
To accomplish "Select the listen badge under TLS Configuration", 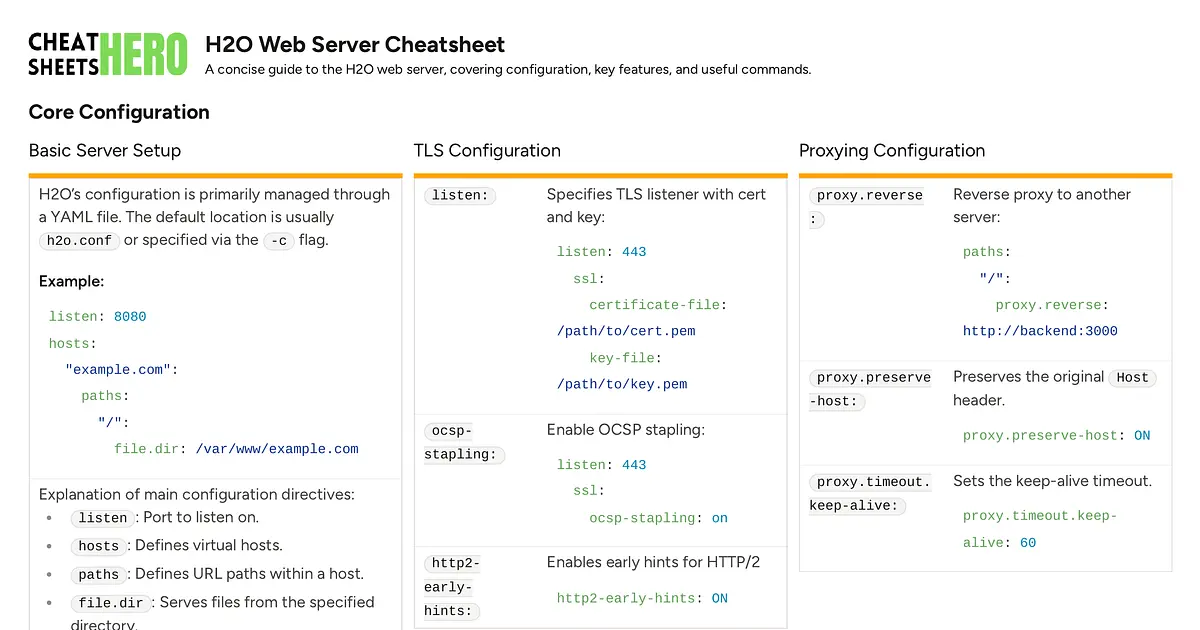I will (x=459, y=195).
